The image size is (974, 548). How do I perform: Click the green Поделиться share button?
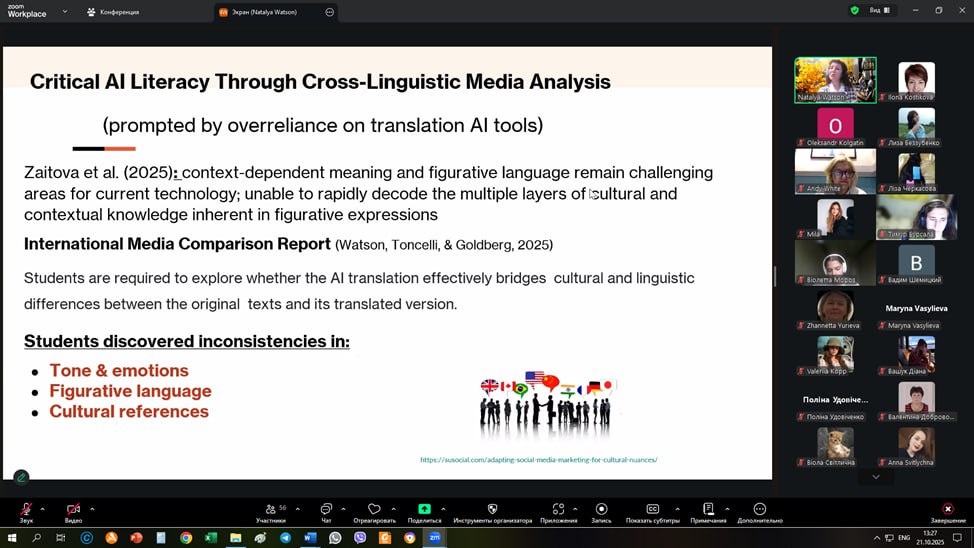[x=424, y=512]
